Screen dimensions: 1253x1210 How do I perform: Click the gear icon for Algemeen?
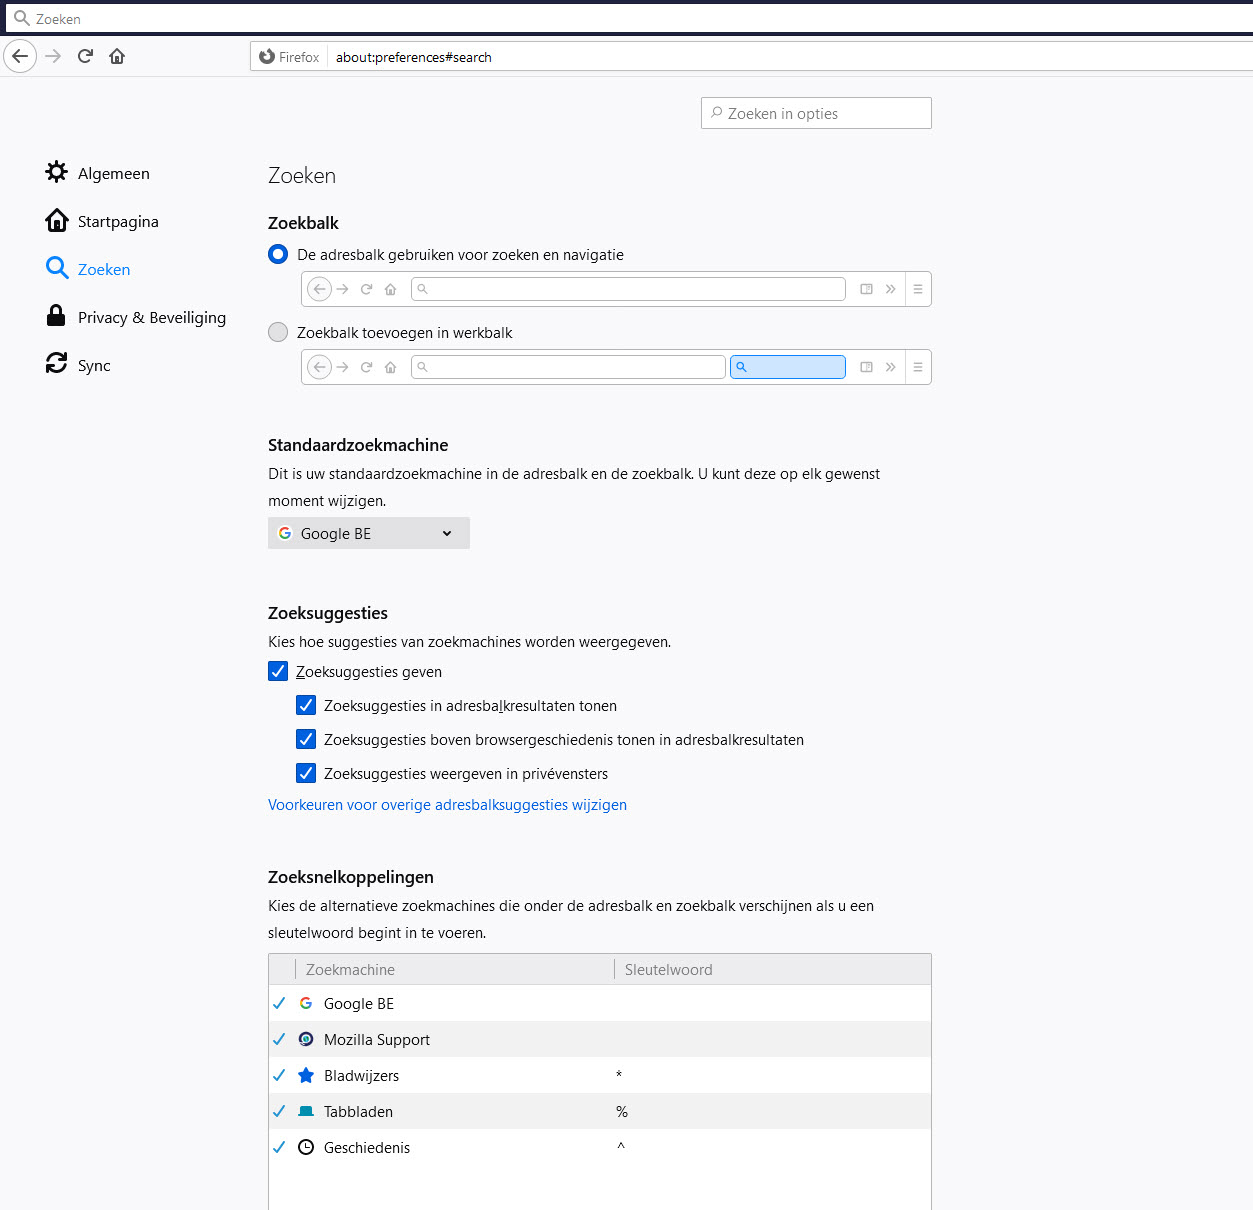(57, 172)
